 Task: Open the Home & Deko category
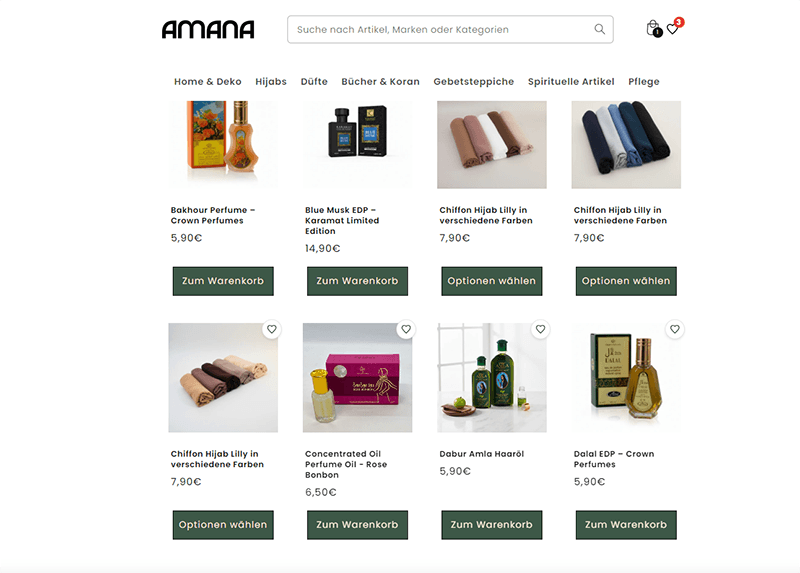208,82
